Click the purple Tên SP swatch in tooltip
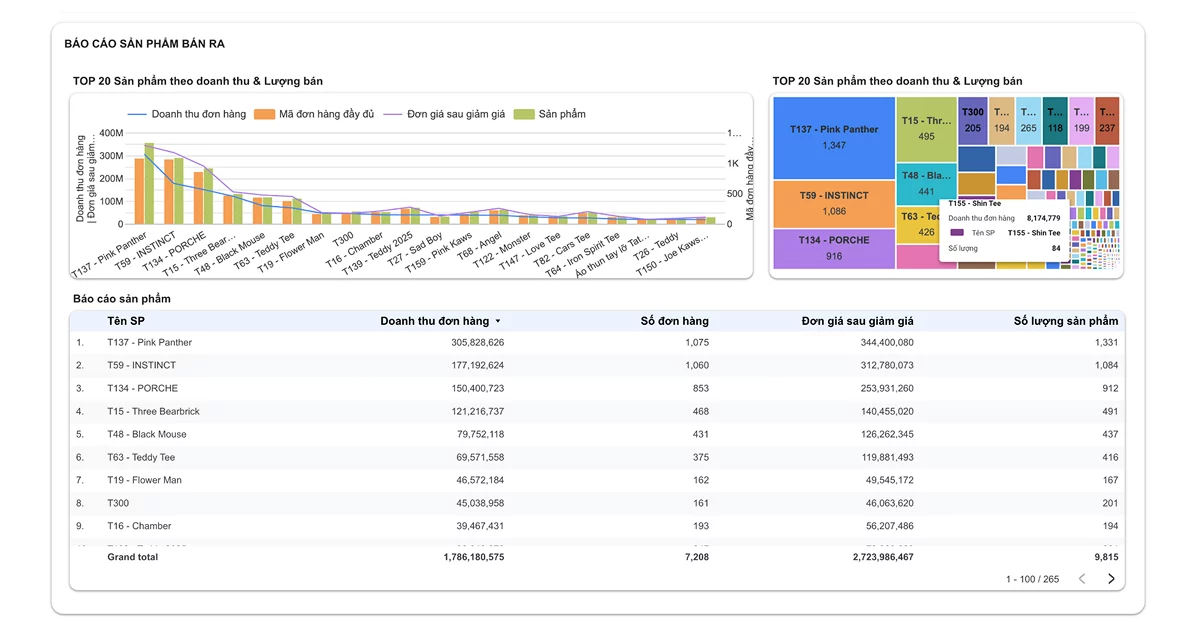The image size is (1200, 640). pyautogui.click(x=957, y=233)
